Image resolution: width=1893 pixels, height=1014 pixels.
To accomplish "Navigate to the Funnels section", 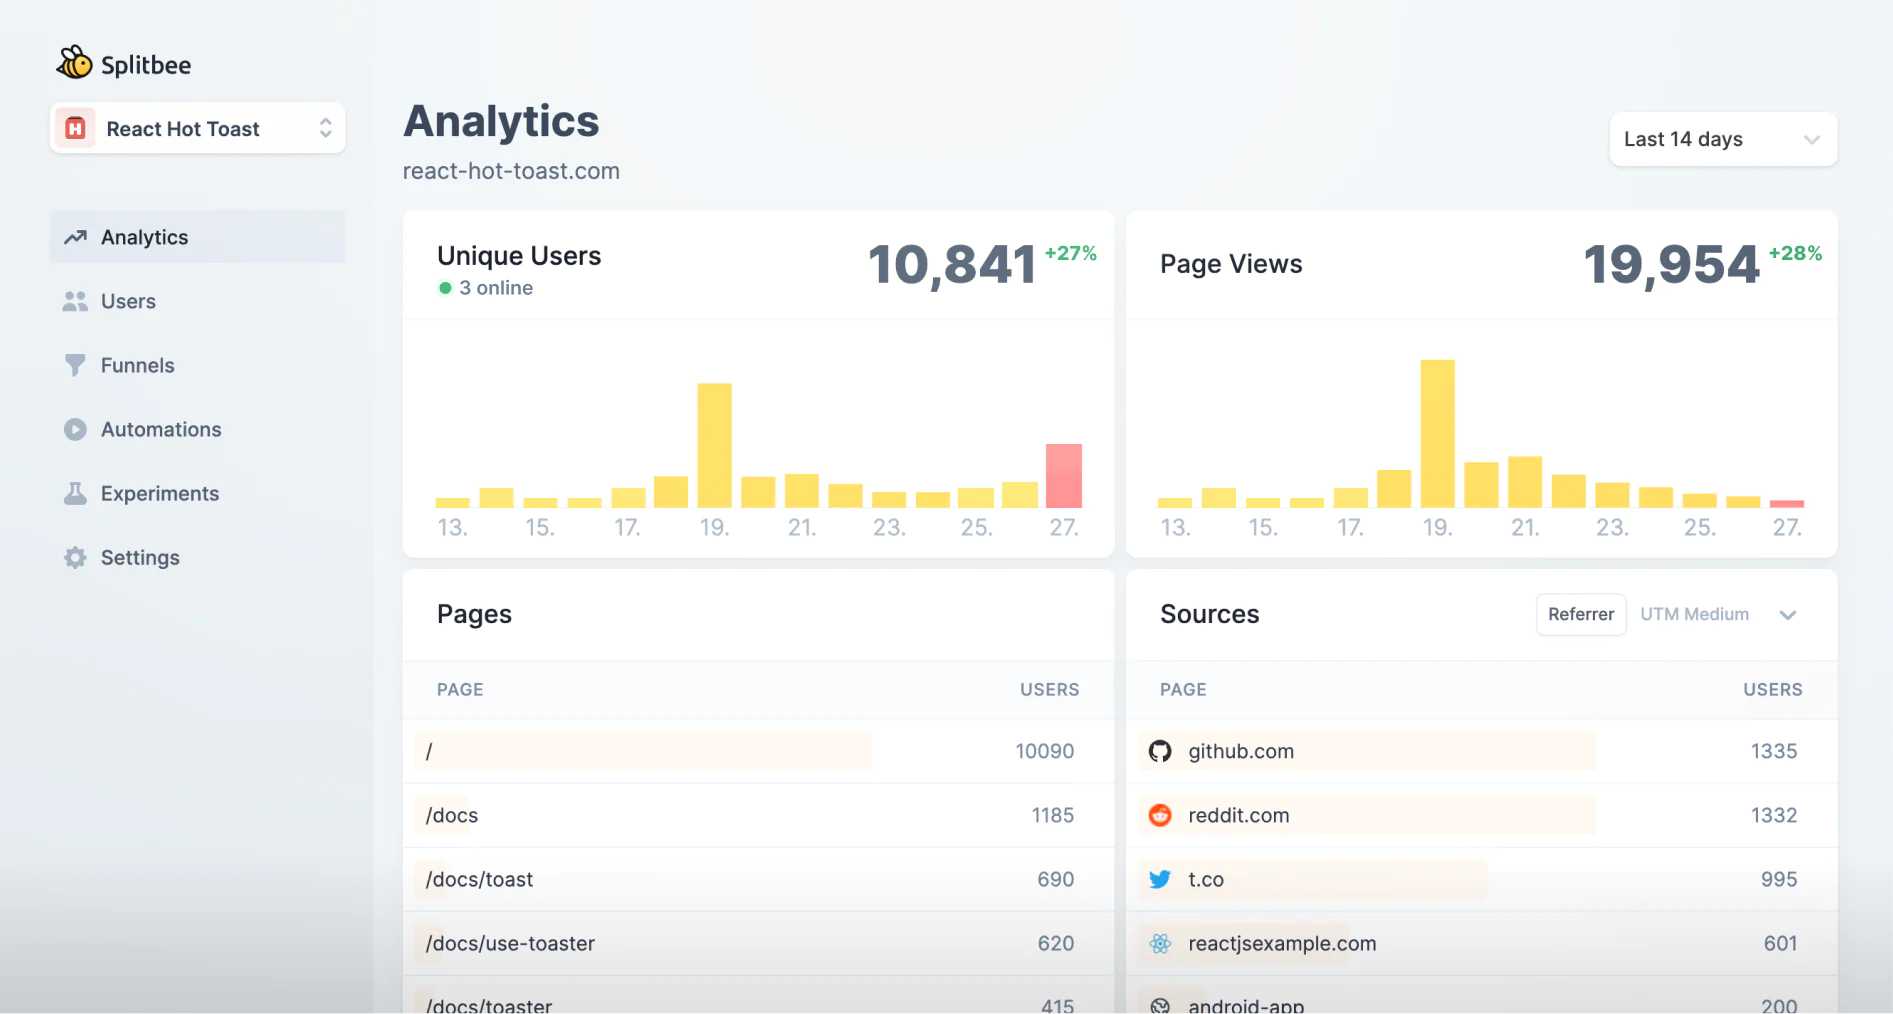I will coord(136,365).
